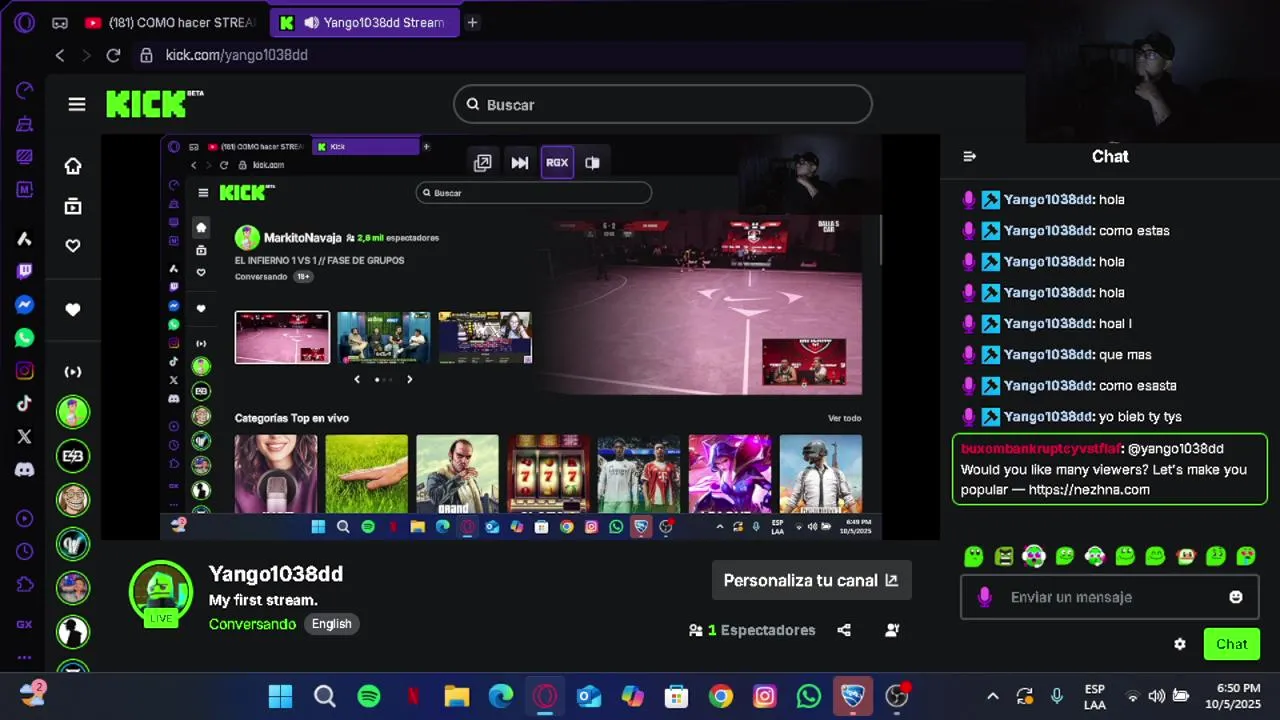The image size is (1280, 720).
Task: Click the site lock icon in address bar
Action: 146,55
